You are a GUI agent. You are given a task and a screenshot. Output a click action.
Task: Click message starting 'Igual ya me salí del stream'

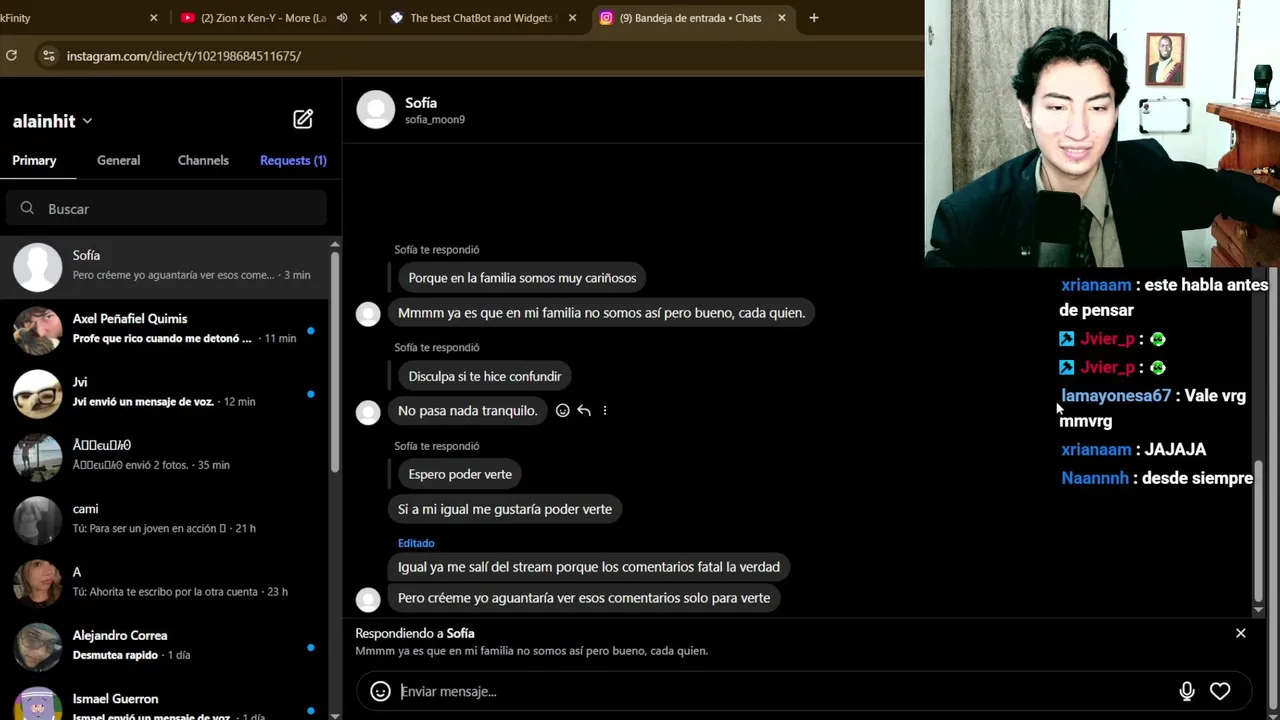click(x=589, y=567)
